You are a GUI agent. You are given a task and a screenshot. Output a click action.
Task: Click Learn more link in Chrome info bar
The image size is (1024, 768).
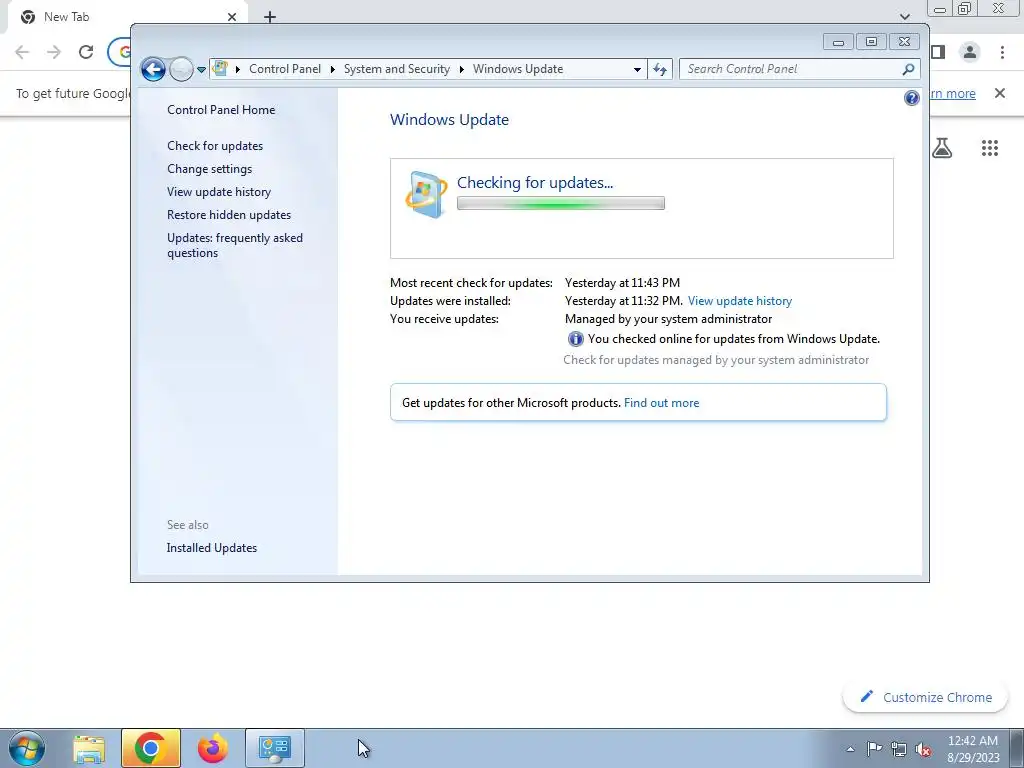click(x=952, y=93)
